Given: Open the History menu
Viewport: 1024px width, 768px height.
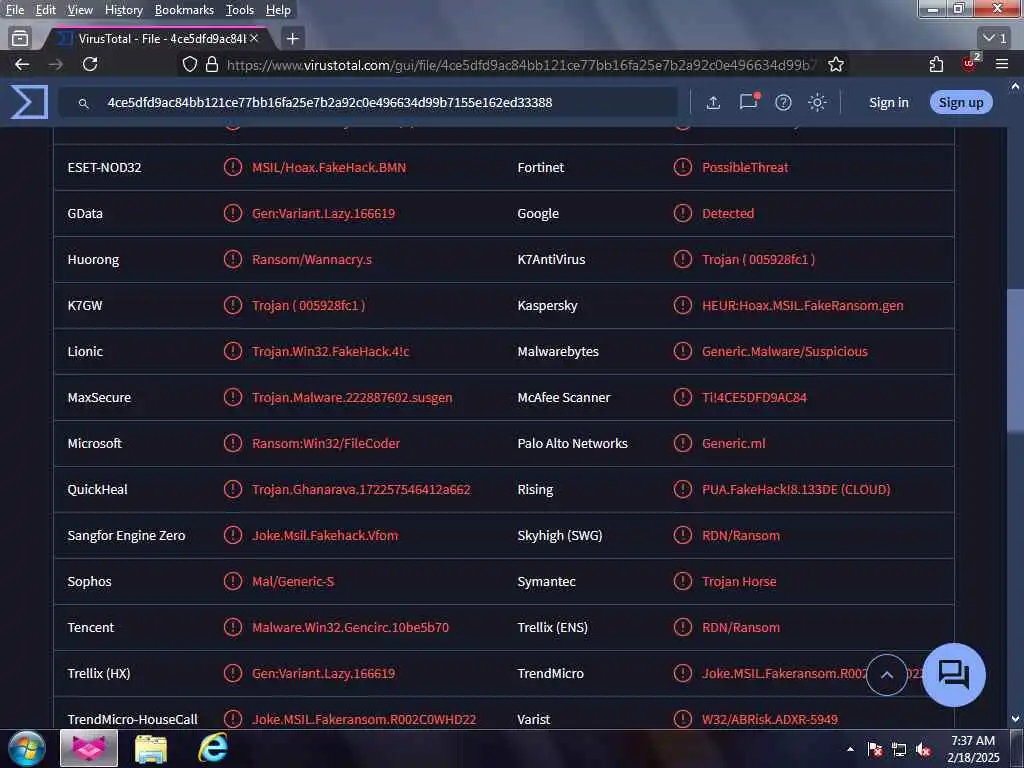Looking at the screenshot, I should pyautogui.click(x=123, y=10).
